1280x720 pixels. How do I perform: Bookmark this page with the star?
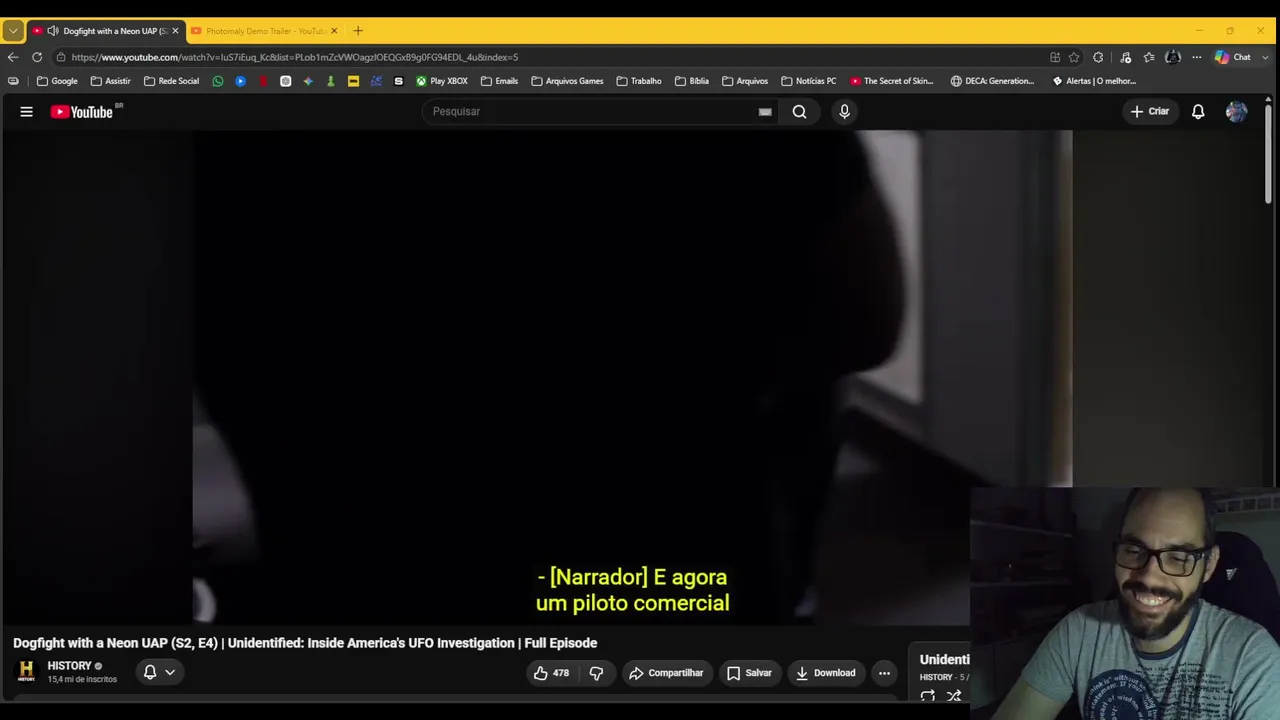pos(1074,57)
